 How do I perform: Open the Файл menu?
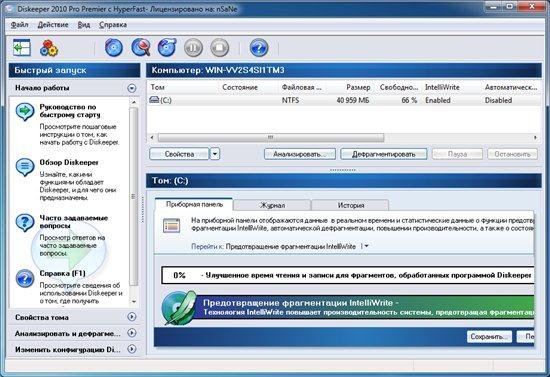click(x=20, y=25)
